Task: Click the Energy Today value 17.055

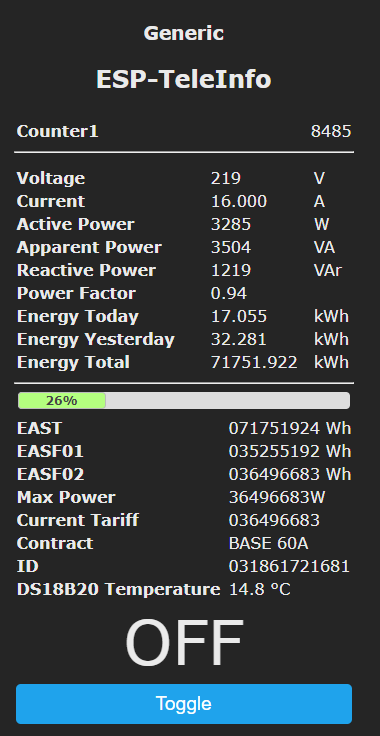Action: (x=239, y=316)
